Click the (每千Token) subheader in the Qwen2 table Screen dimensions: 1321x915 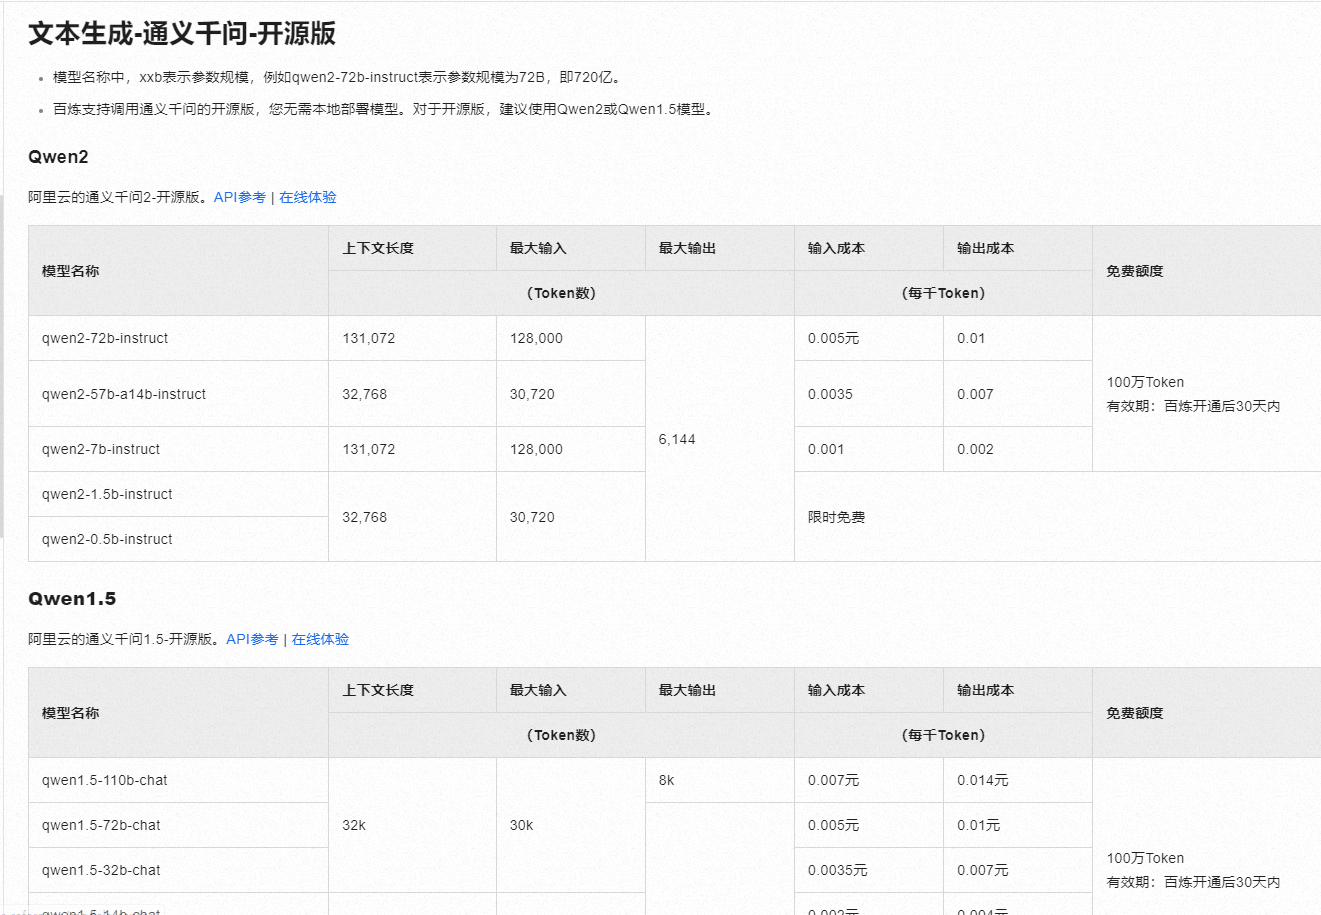click(x=943, y=293)
